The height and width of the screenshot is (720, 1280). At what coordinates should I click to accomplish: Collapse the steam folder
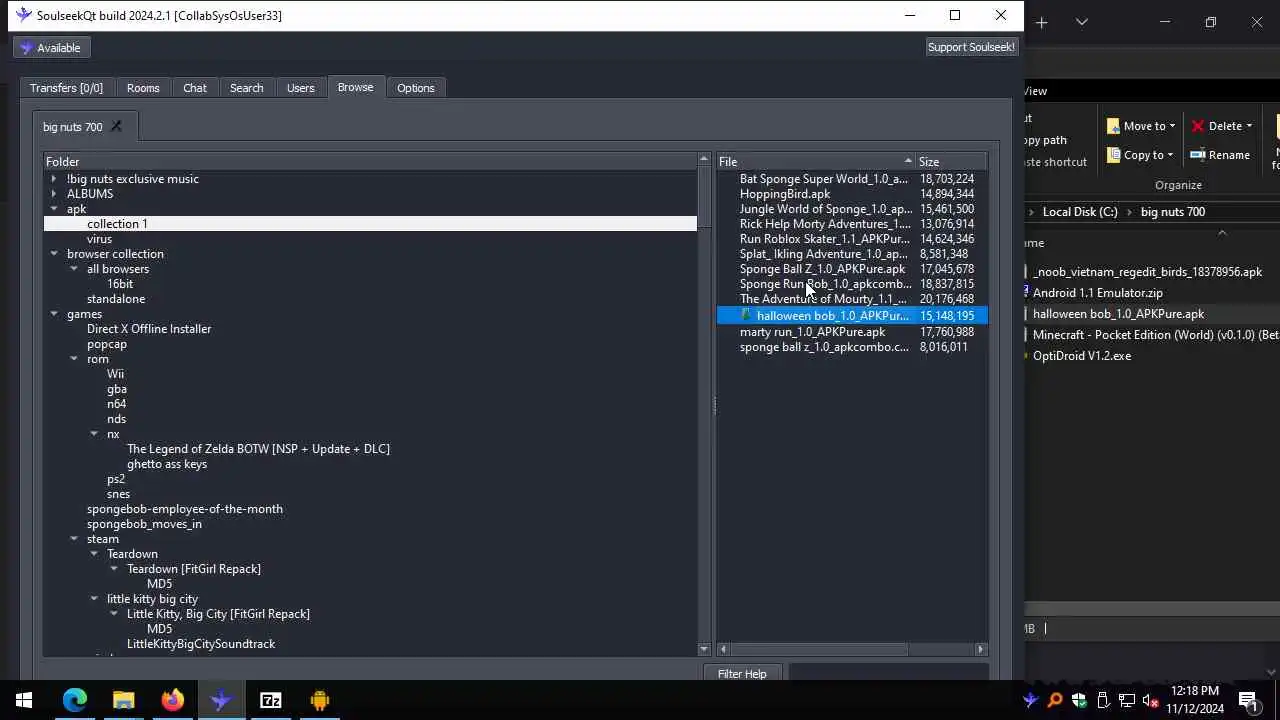(x=74, y=539)
